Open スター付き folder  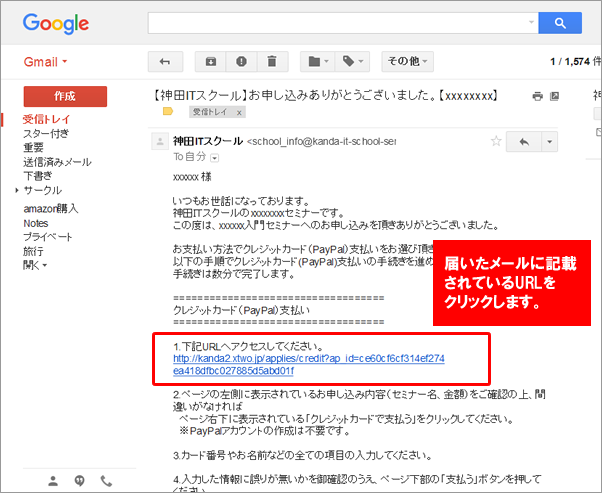pos(46,134)
